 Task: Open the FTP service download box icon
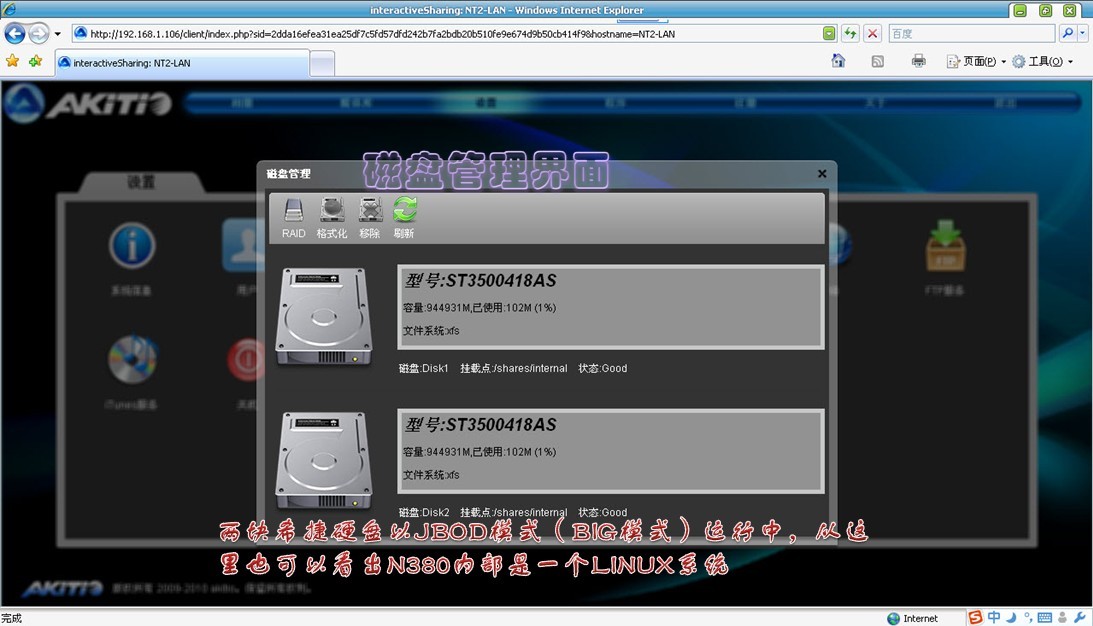945,245
